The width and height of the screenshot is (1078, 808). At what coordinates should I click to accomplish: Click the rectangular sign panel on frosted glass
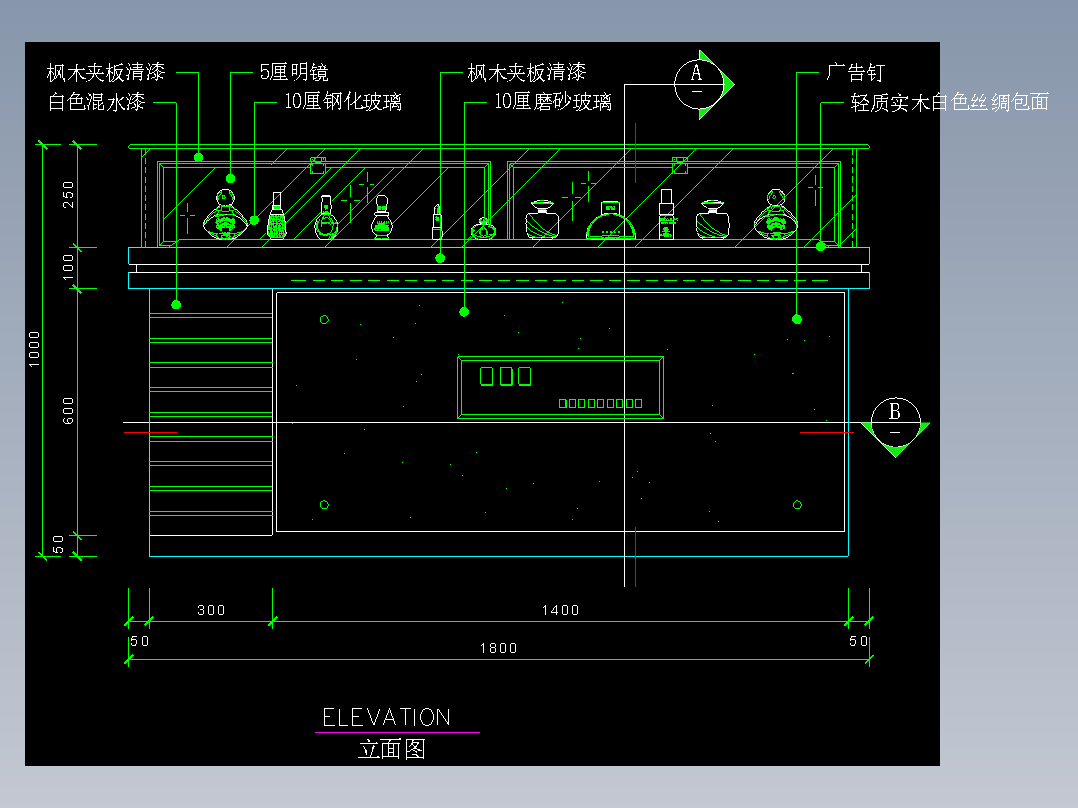[560, 387]
